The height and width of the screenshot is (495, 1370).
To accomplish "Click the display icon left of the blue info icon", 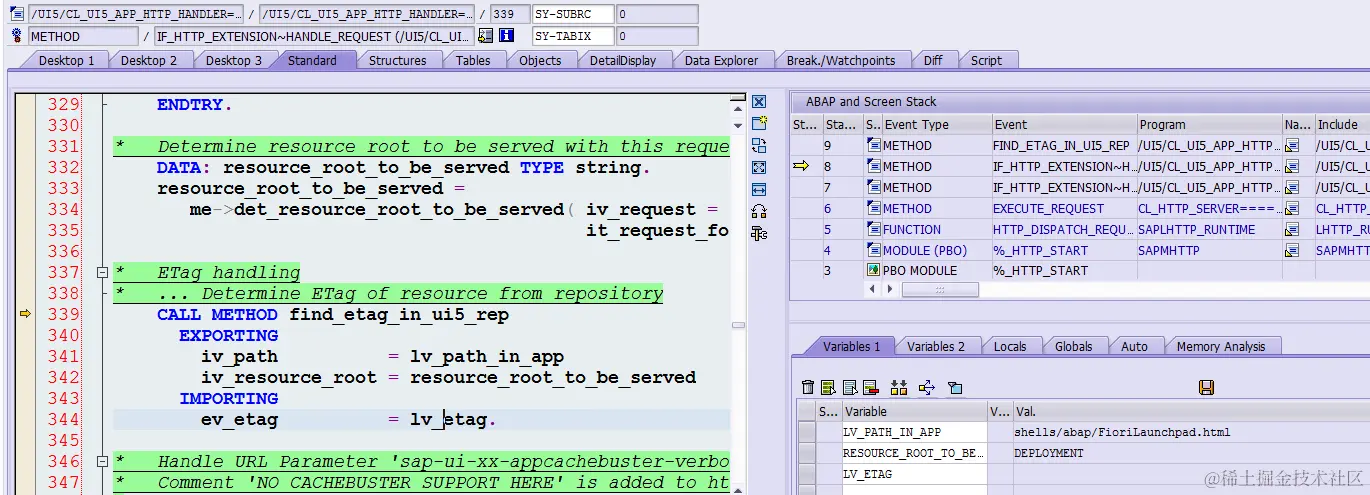I will (486, 36).
